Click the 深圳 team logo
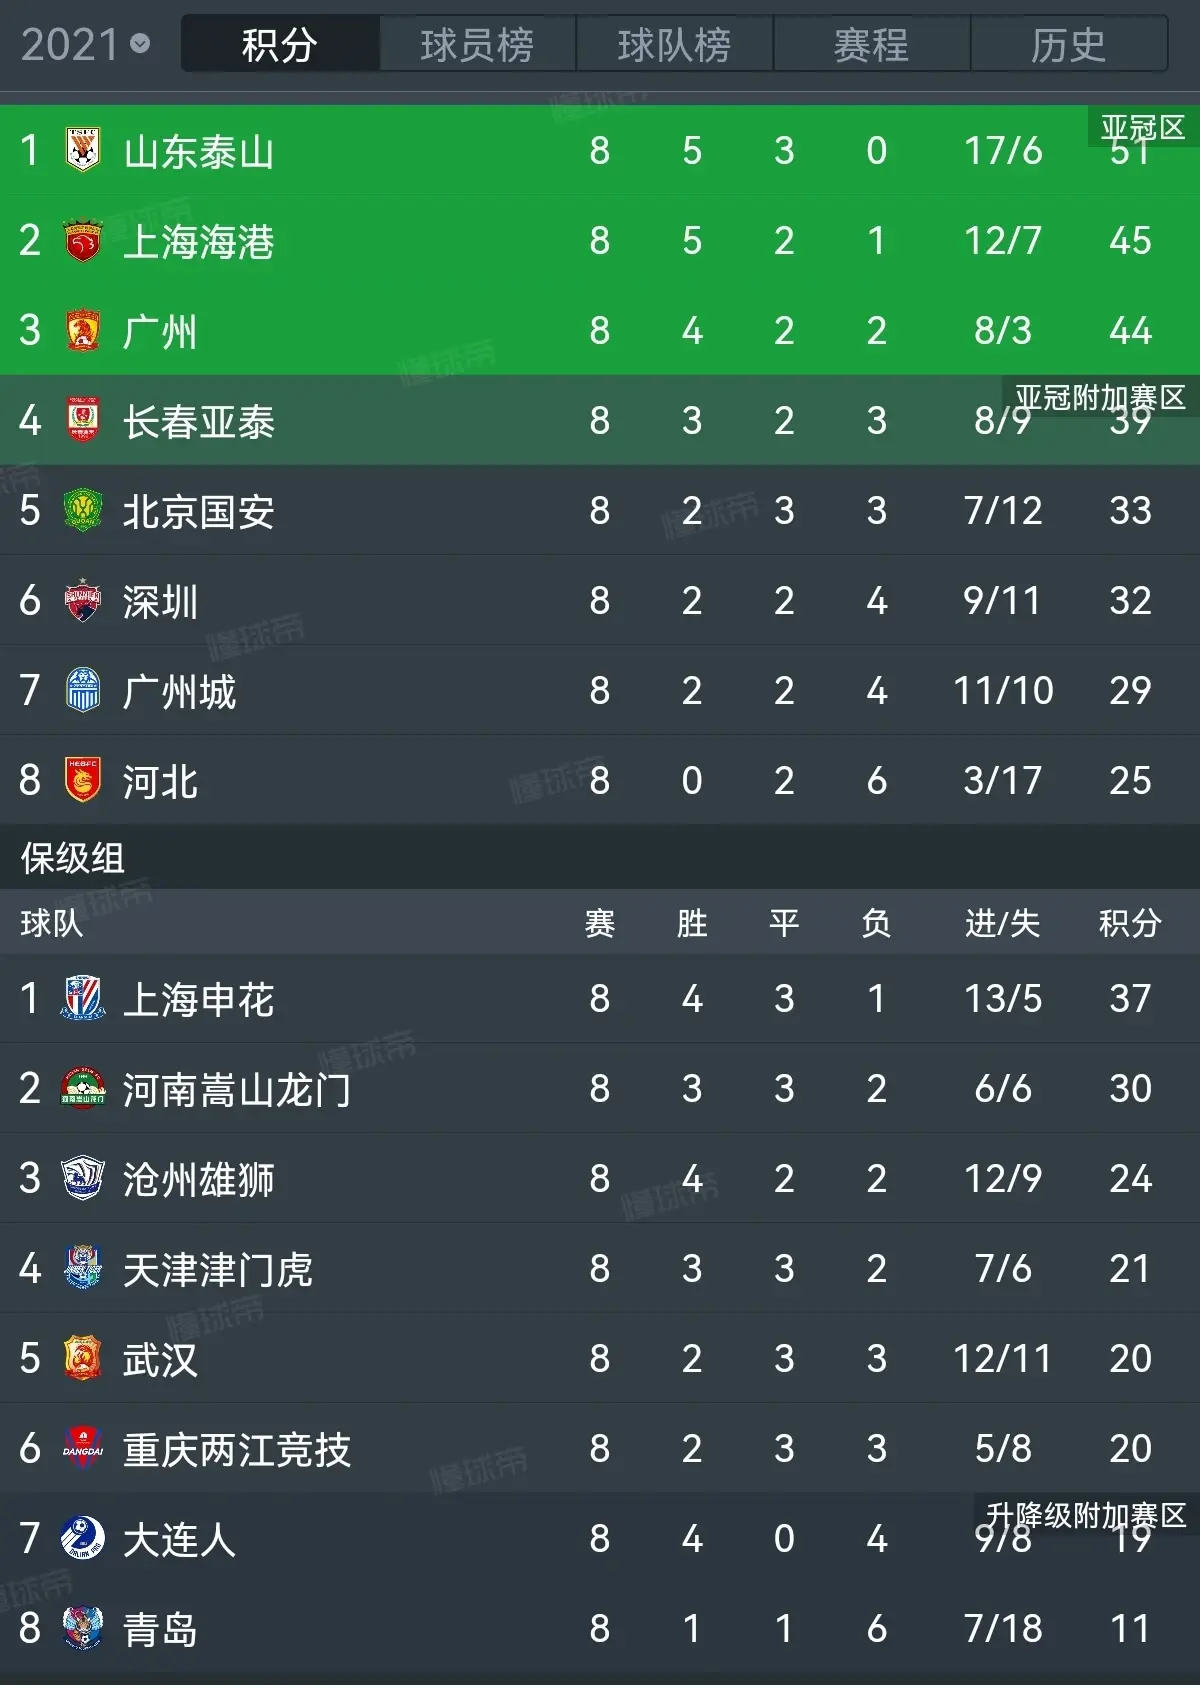This screenshot has width=1200, height=1688. point(83,600)
